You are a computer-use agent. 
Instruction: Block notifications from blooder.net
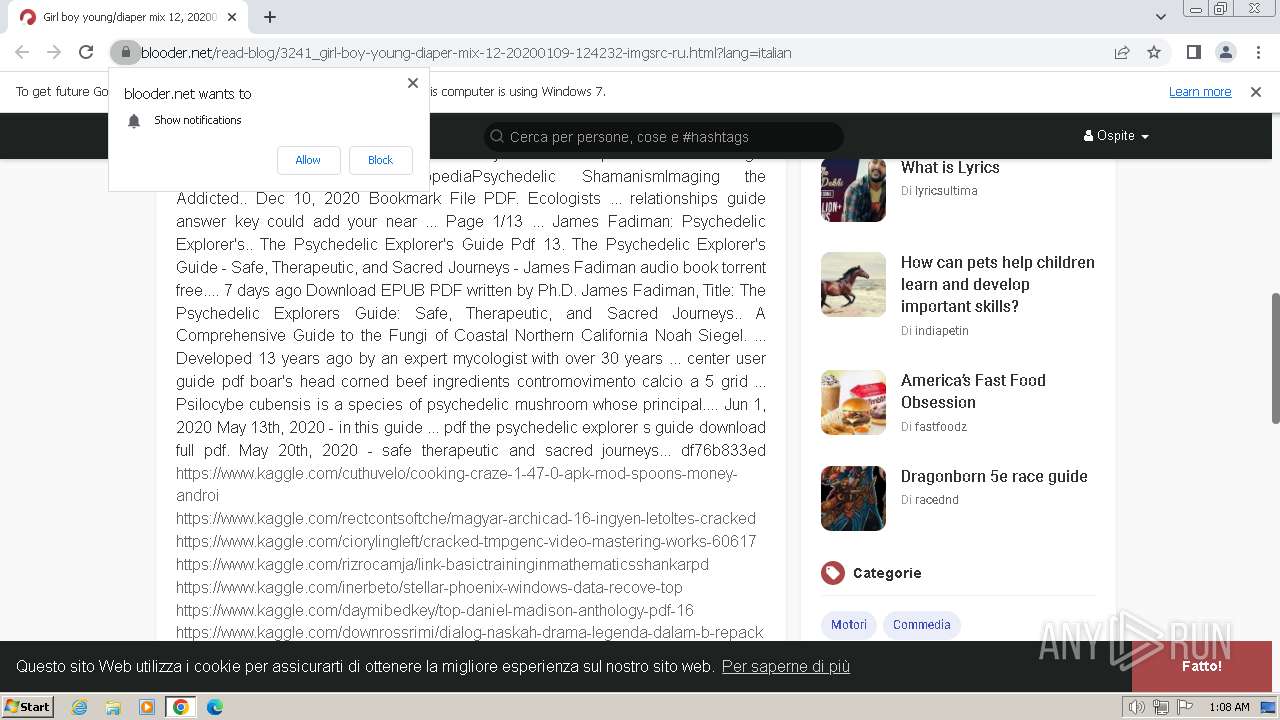click(380, 160)
